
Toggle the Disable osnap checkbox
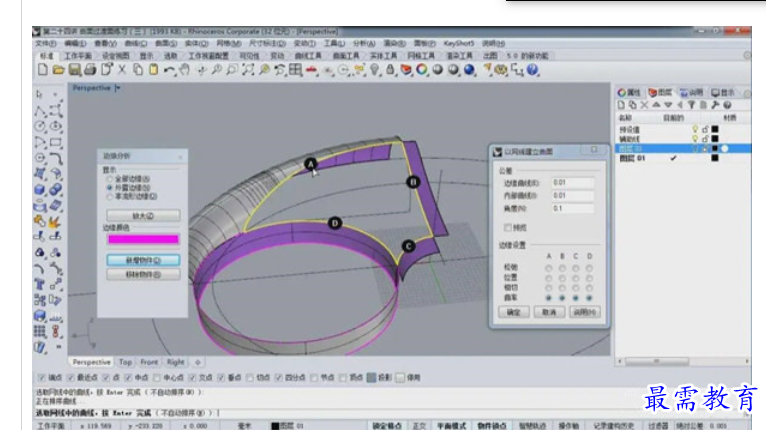[x=401, y=378]
